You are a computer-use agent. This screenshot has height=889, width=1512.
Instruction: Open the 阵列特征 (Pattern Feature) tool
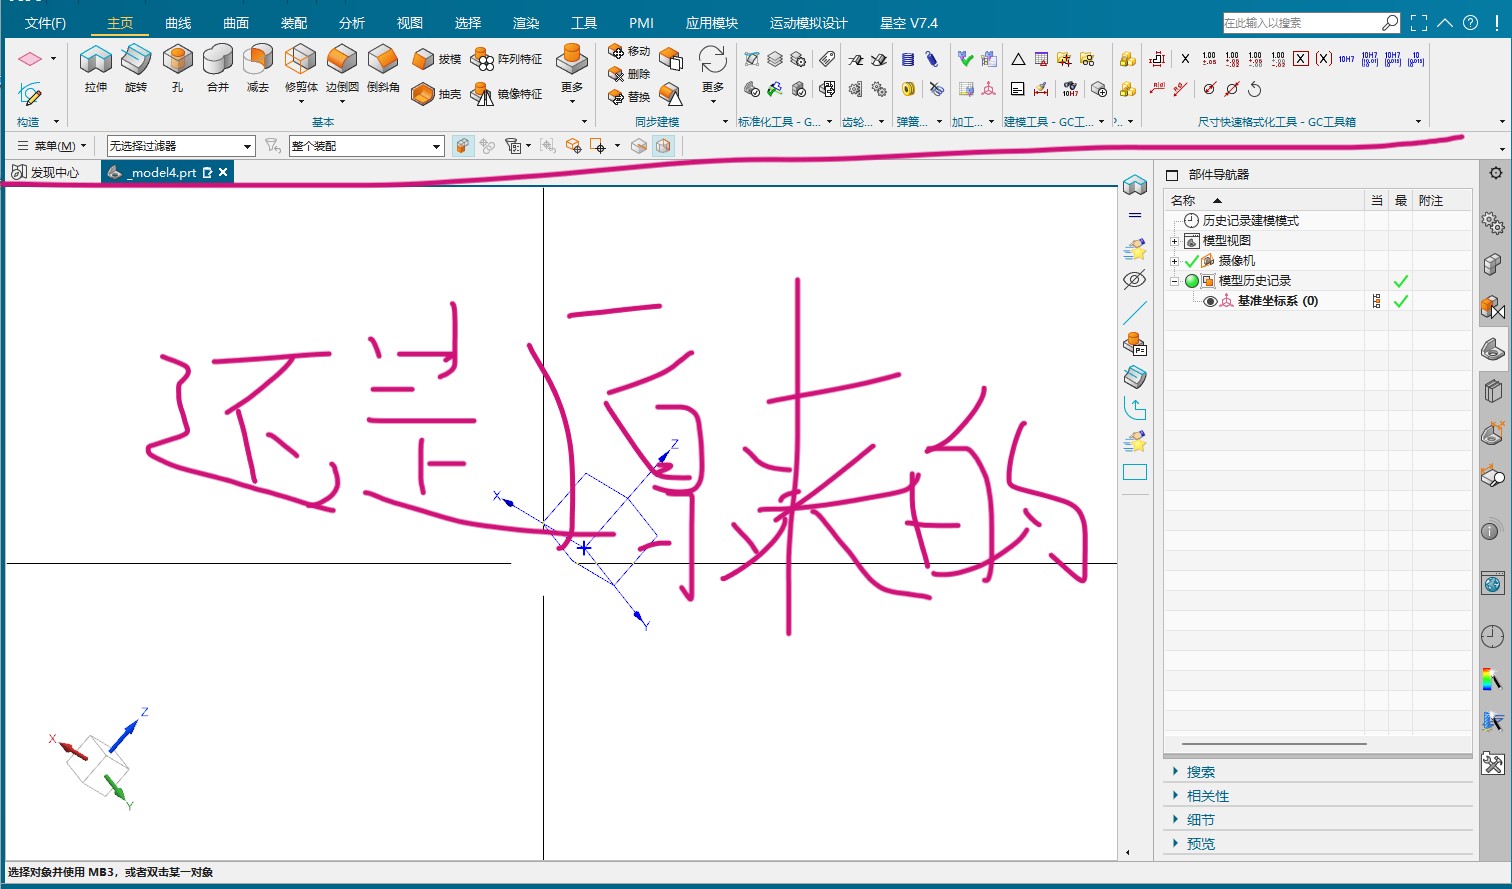[507, 59]
